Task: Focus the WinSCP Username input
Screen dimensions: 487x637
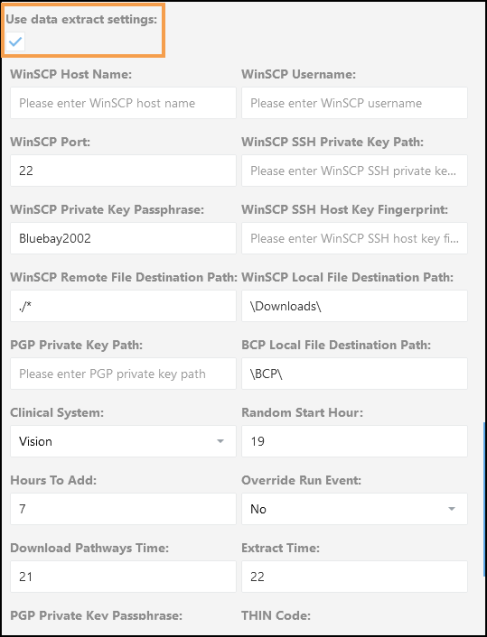Action: (x=354, y=103)
